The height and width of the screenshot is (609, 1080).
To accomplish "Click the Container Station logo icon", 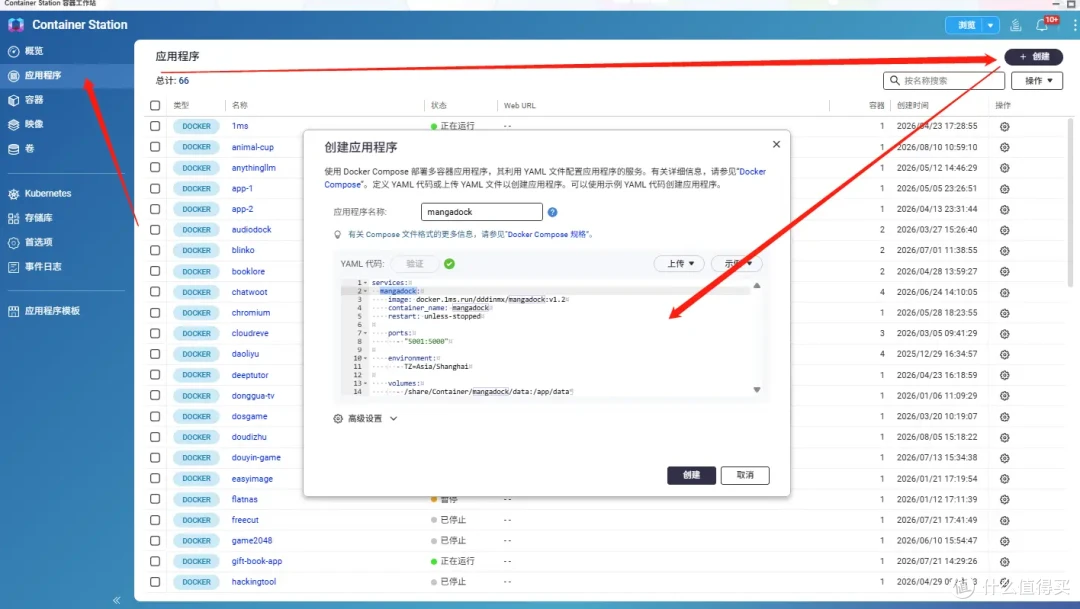I will click(x=16, y=25).
